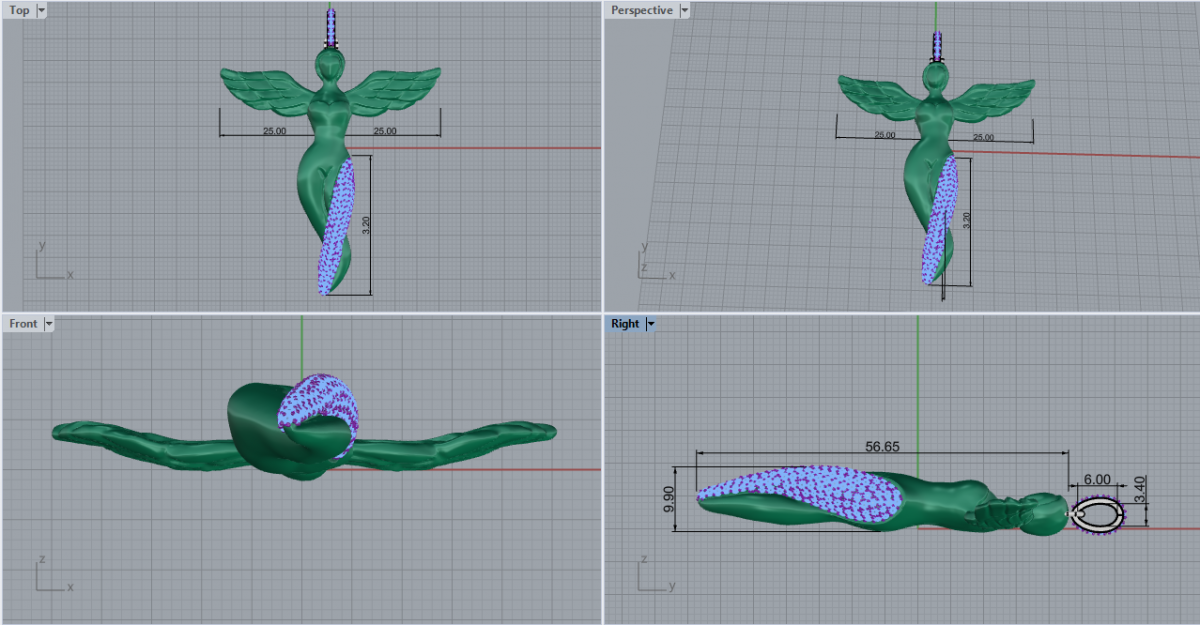Open the Top viewport dropdown arrow
This screenshot has width=1200, height=625.
tap(40, 10)
